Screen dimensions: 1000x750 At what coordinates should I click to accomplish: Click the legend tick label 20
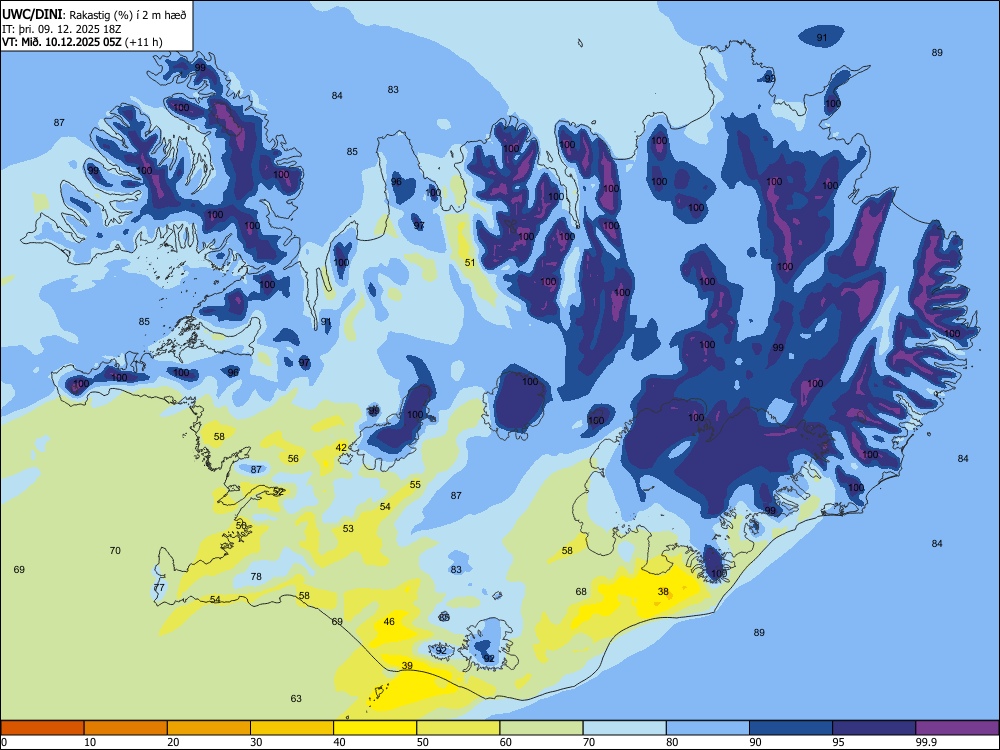[x=173, y=742]
